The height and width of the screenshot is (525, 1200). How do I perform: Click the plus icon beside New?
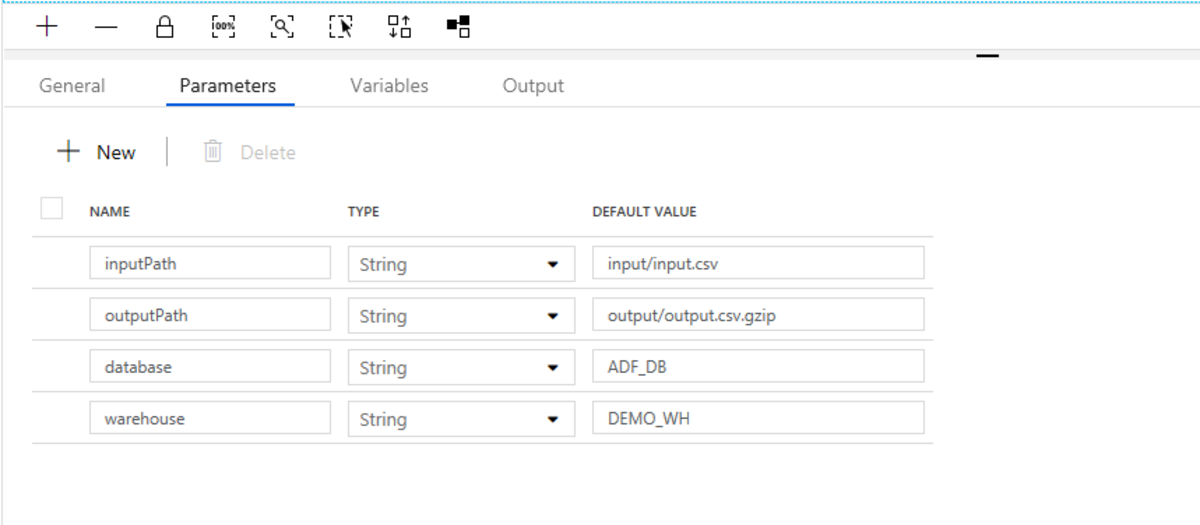point(68,152)
